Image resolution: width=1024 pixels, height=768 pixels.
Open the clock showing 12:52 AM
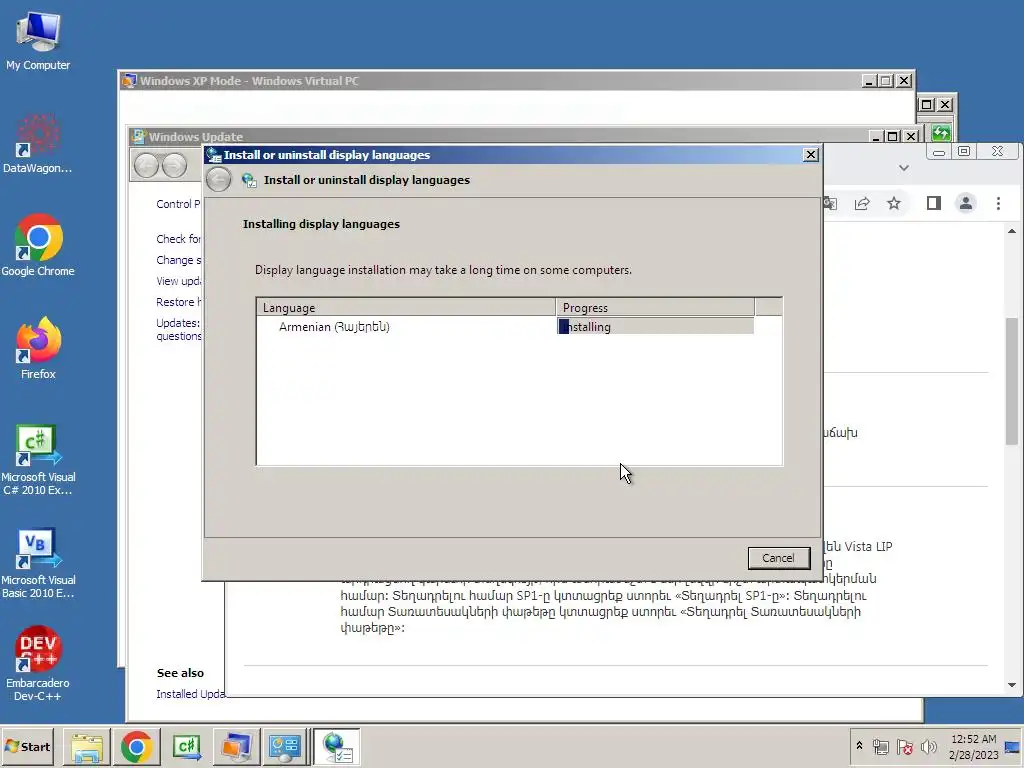[x=973, y=746]
